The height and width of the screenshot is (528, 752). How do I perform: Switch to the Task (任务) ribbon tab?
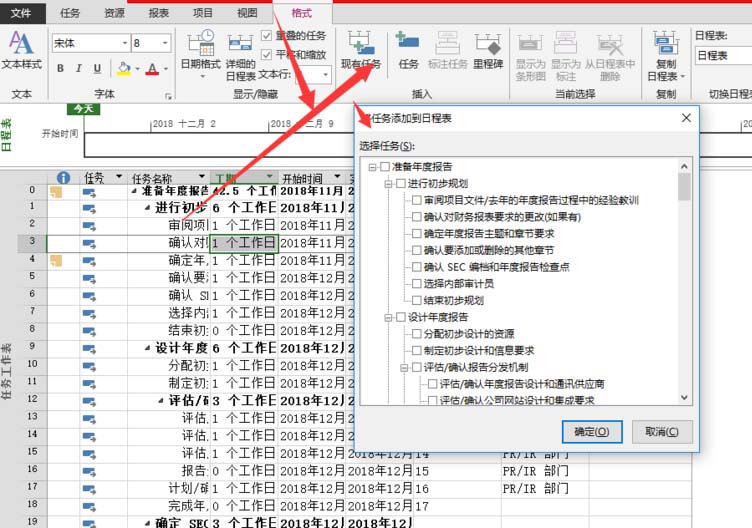[x=70, y=13]
